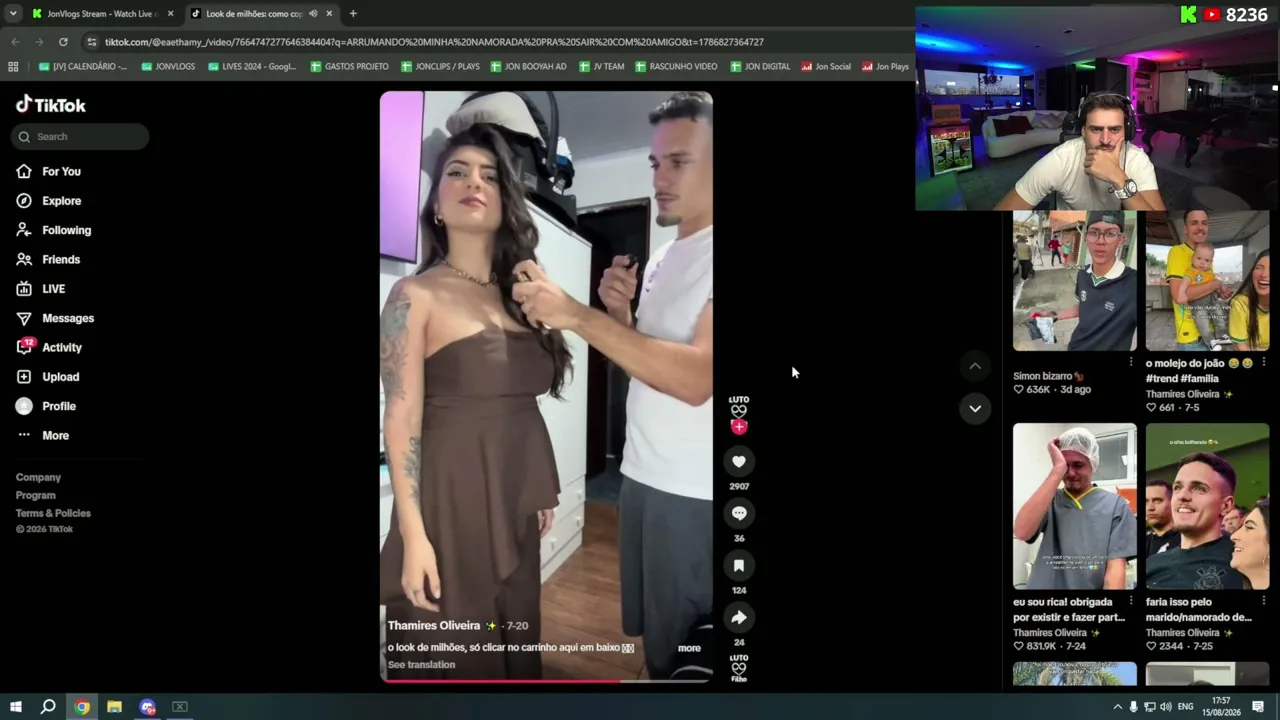Open the RASCUNHO VIDEO bookmark
The height and width of the screenshot is (720, 1280).
coord(675,67)
